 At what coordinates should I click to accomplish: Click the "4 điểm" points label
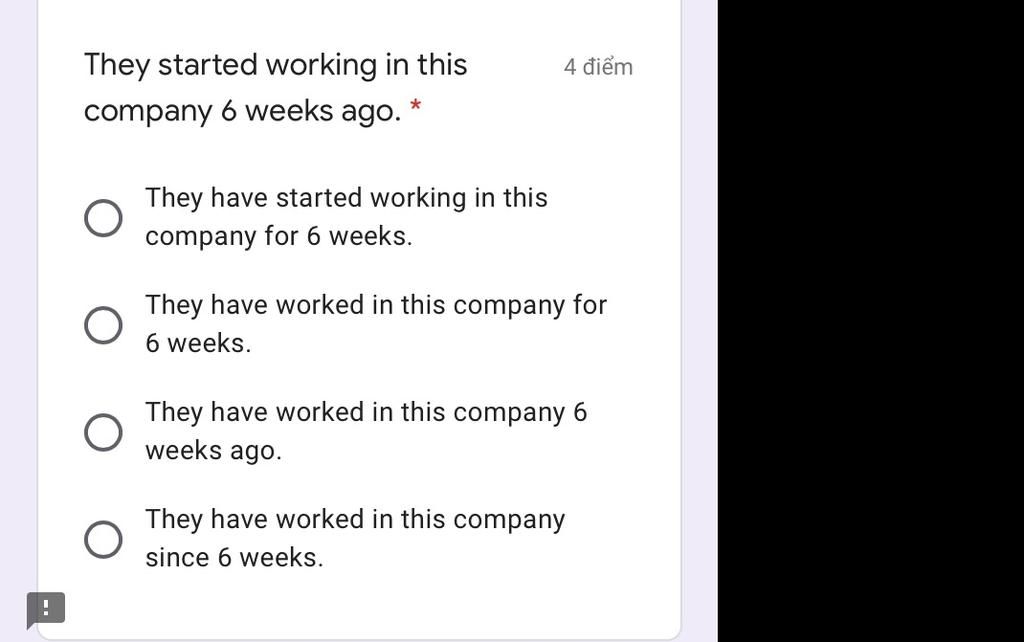click(x=598, y=67)
